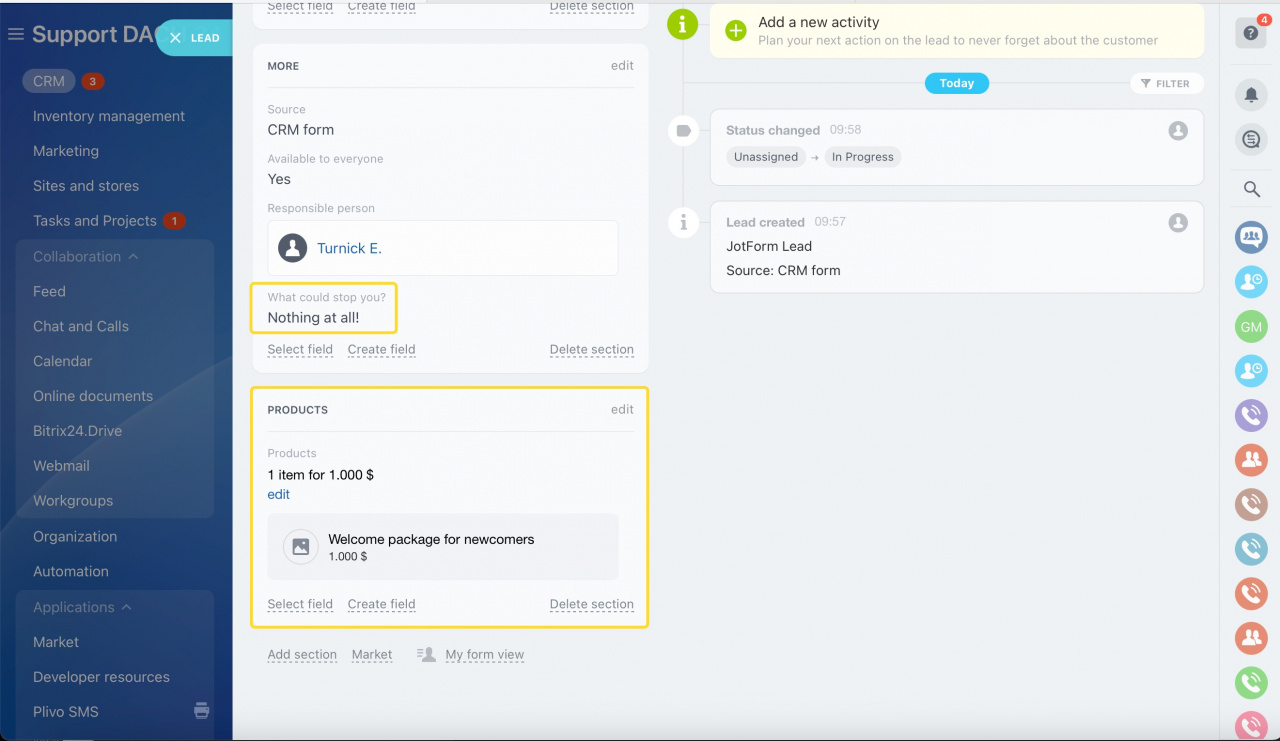Image resolution: width=1280 pixels, height=741 pixels.
Task: Click the user avatar on Lead created card
Action: (x=1178, y=222)
